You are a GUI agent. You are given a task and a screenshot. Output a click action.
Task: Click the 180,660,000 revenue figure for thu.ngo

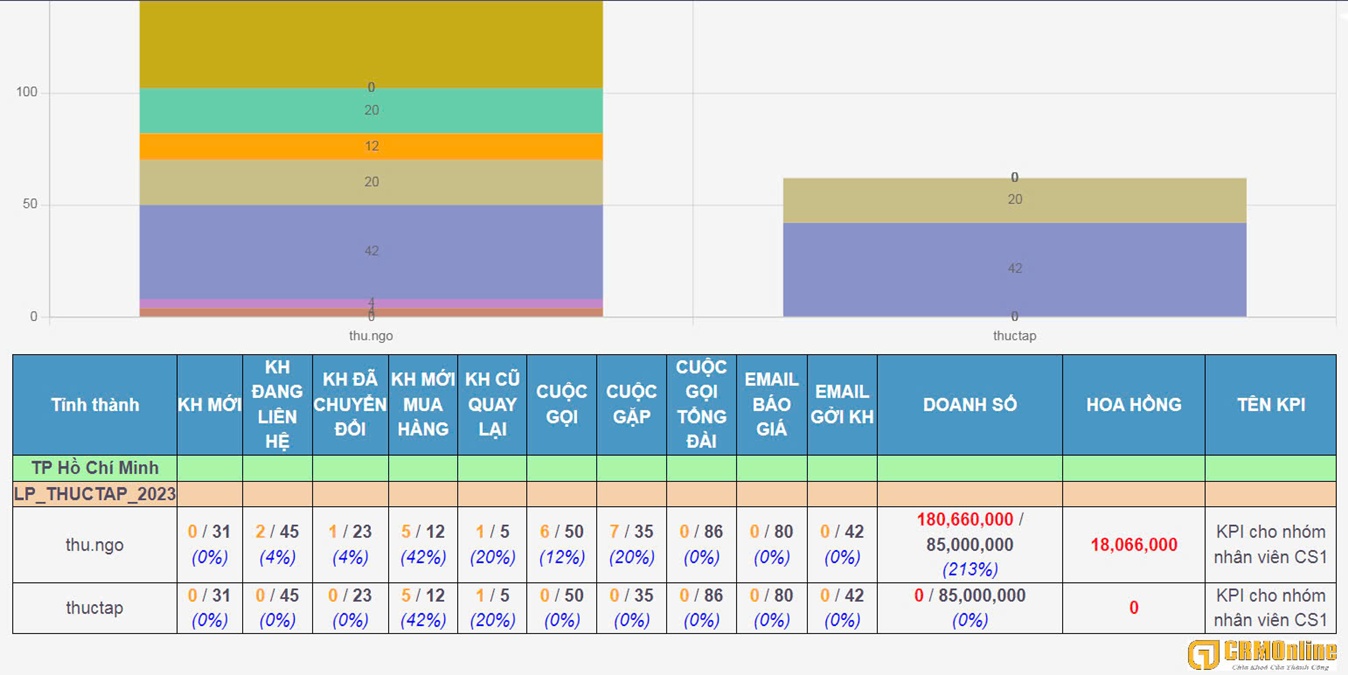coord(964,520)
